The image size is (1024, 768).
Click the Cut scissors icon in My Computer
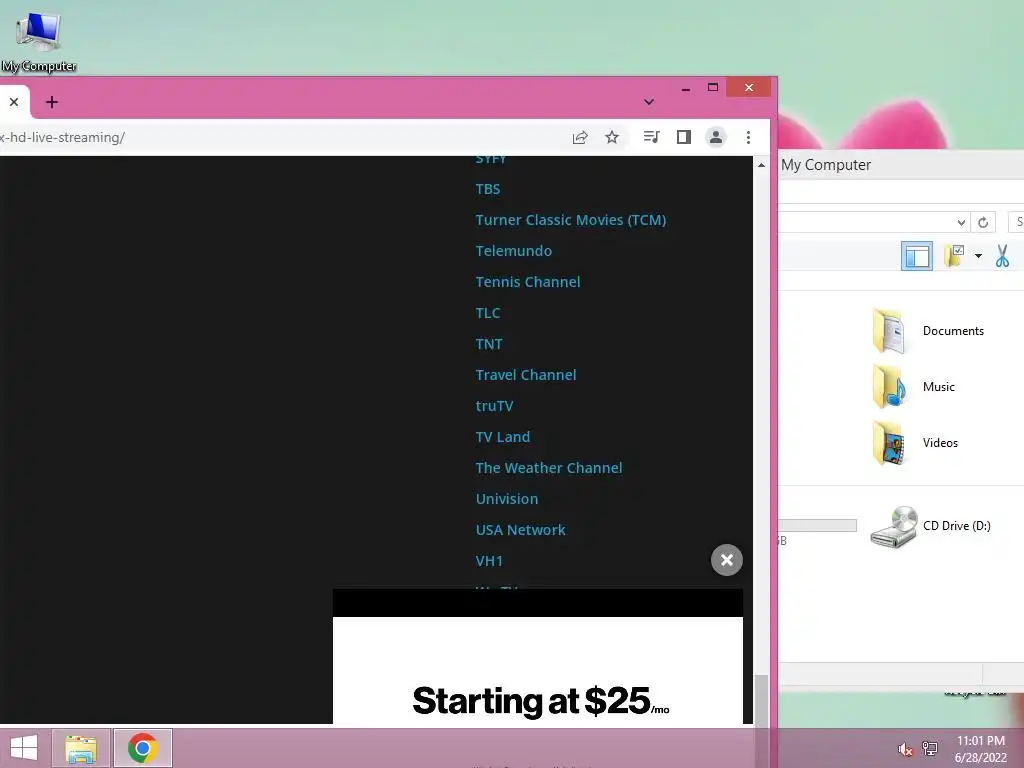coord(1002,255)
